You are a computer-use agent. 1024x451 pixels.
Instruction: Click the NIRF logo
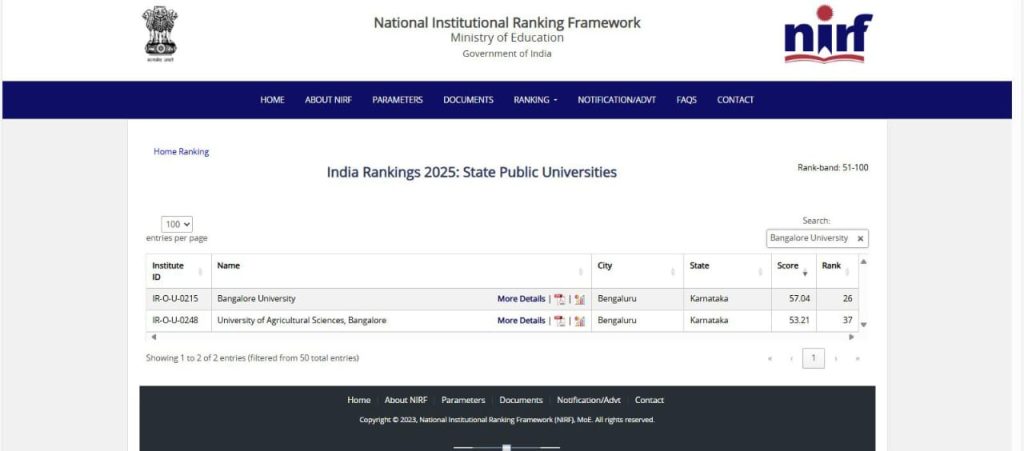828,35
